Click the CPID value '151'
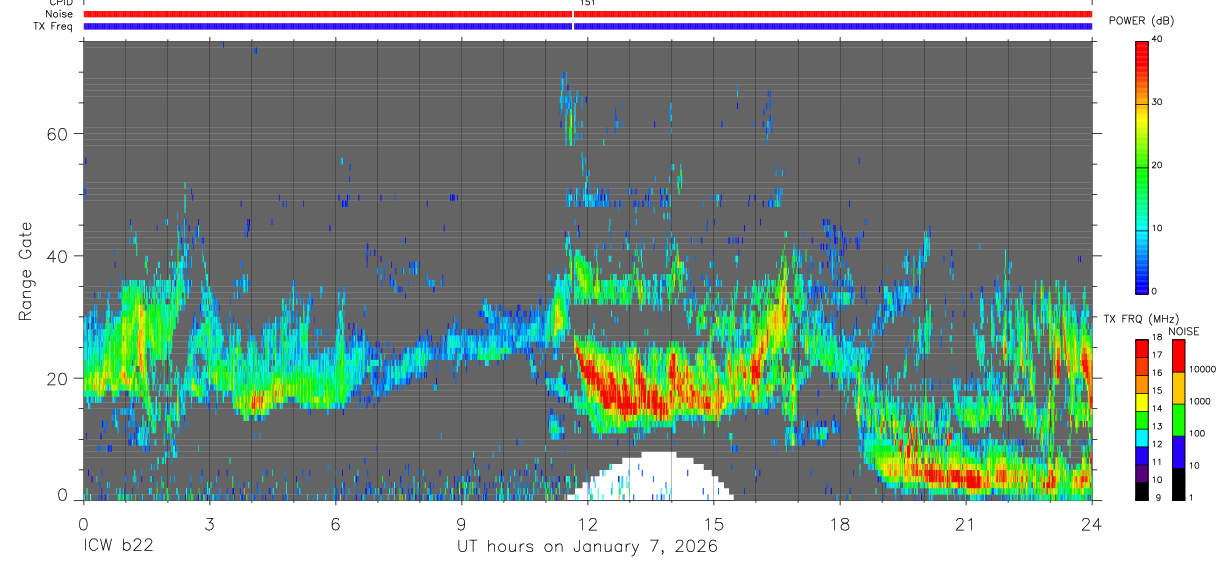Image resolution: width=1228 pixels, height=567 pixels. pyautogui.click(x=588, y=3)
